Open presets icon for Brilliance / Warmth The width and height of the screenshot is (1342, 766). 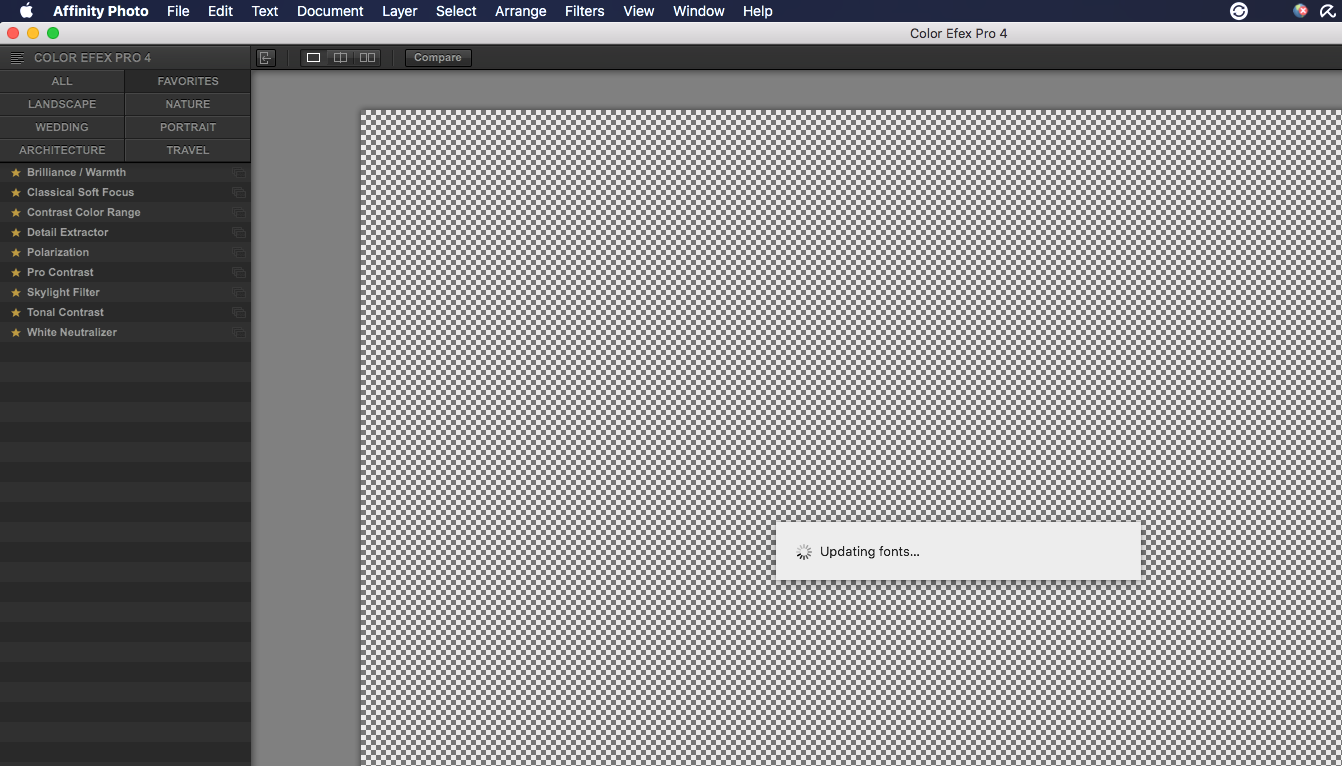click(x=239, y=173)
